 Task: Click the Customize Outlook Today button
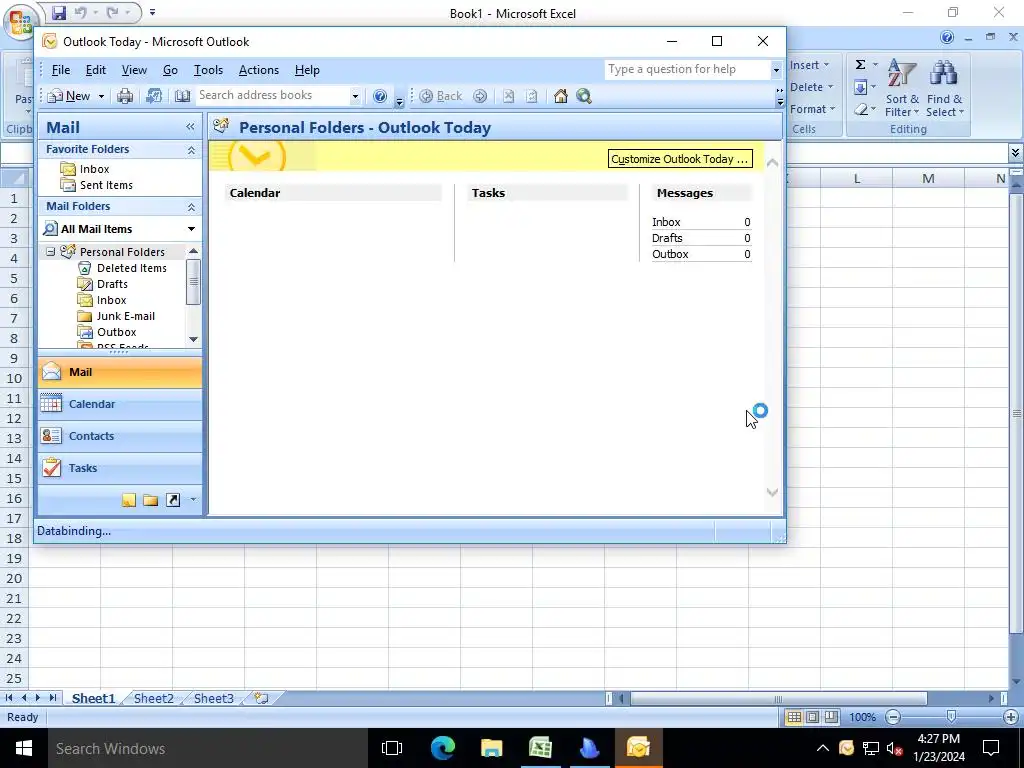[680, 159]
